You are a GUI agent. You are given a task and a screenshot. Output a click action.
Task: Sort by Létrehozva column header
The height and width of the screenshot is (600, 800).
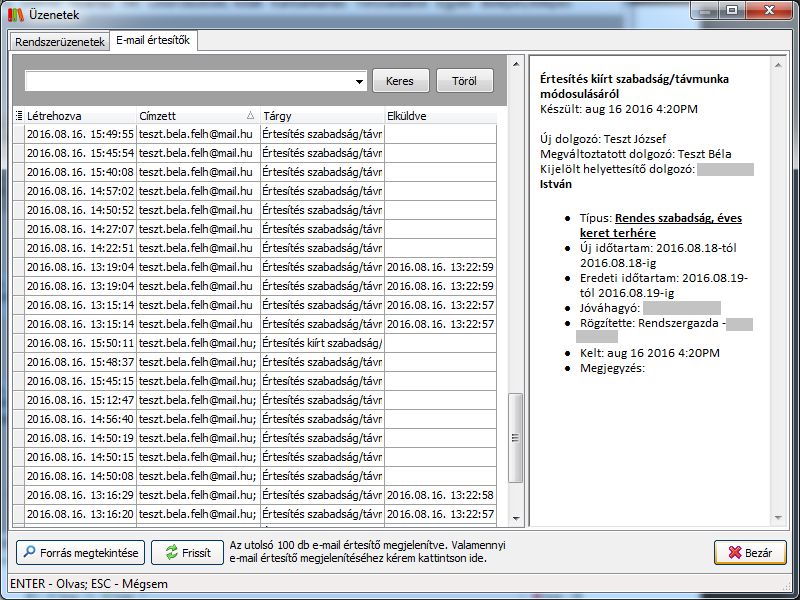point(80,116)
